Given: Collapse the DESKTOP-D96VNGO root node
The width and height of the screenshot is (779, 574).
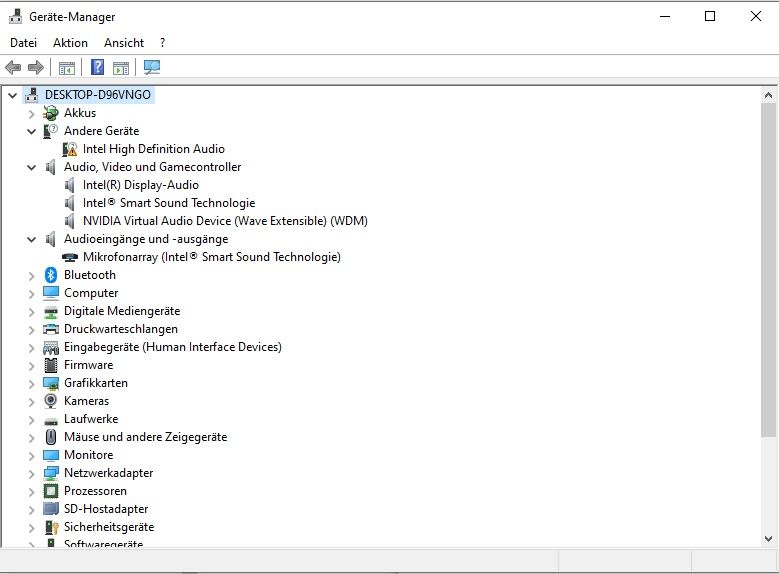Looking at the screenshot, I should point(12,95).
